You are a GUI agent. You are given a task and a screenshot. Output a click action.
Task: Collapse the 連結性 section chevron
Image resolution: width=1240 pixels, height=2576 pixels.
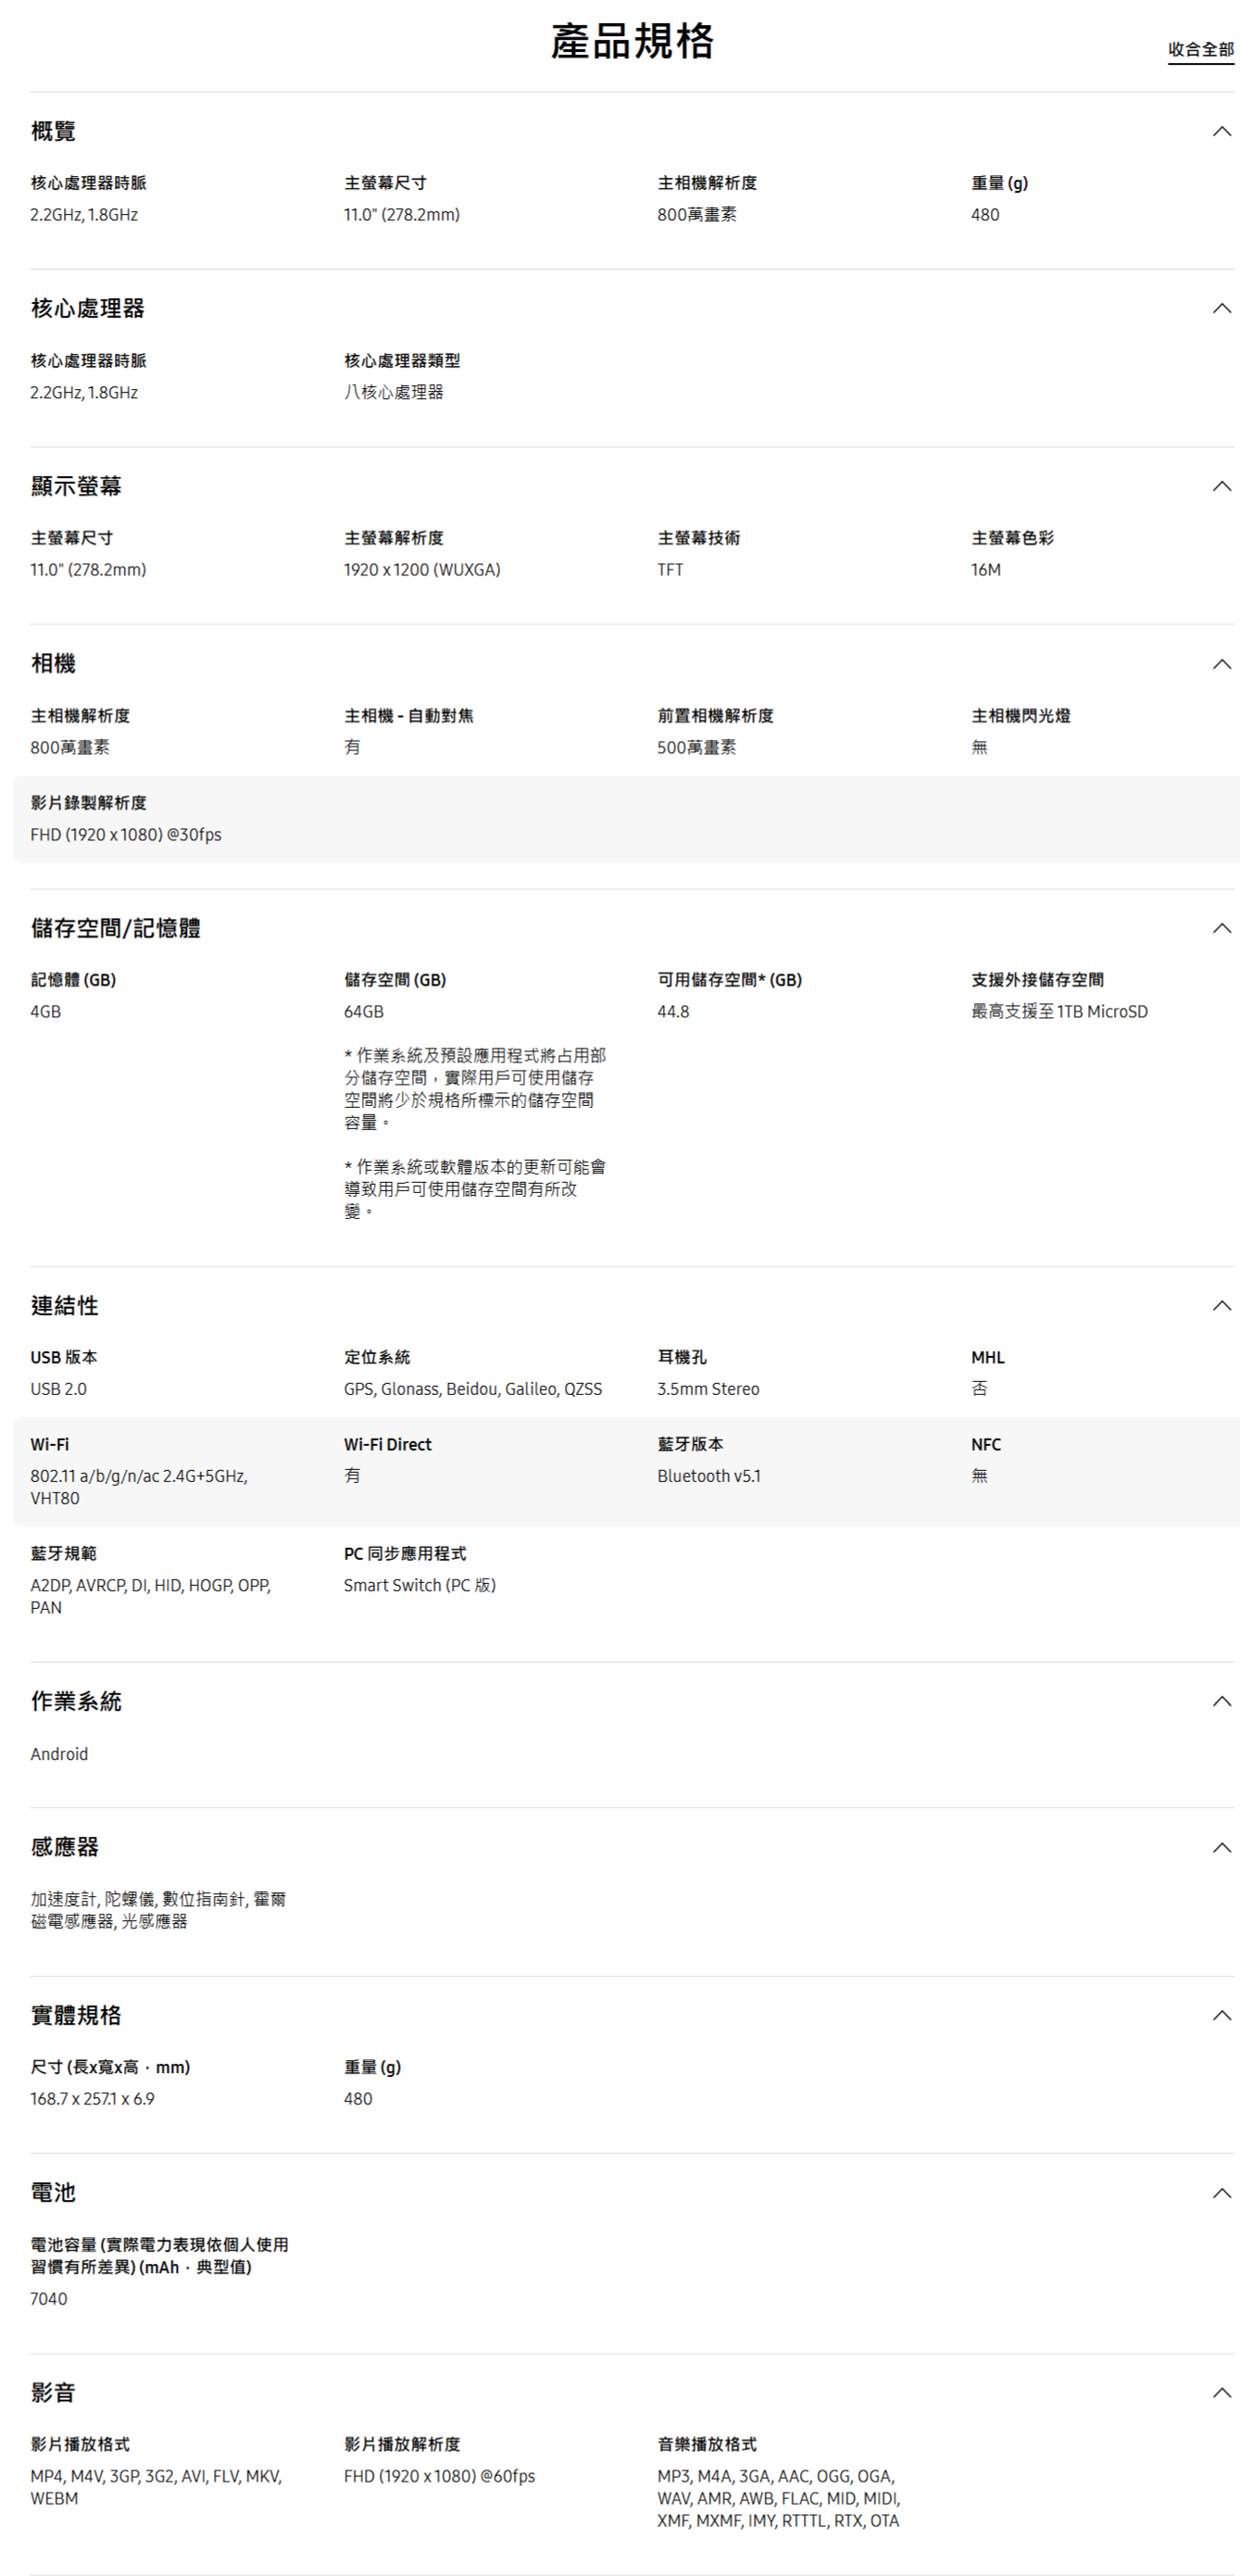(x=1221, y=1305)
